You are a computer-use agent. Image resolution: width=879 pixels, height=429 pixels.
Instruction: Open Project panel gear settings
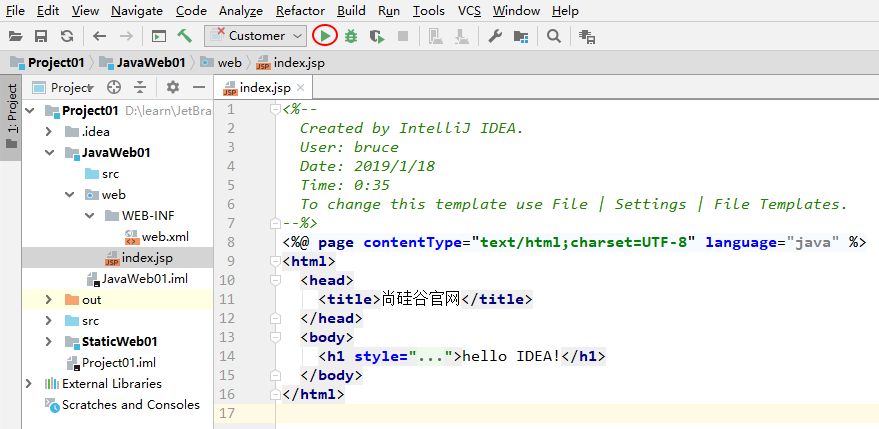(172, 87)
